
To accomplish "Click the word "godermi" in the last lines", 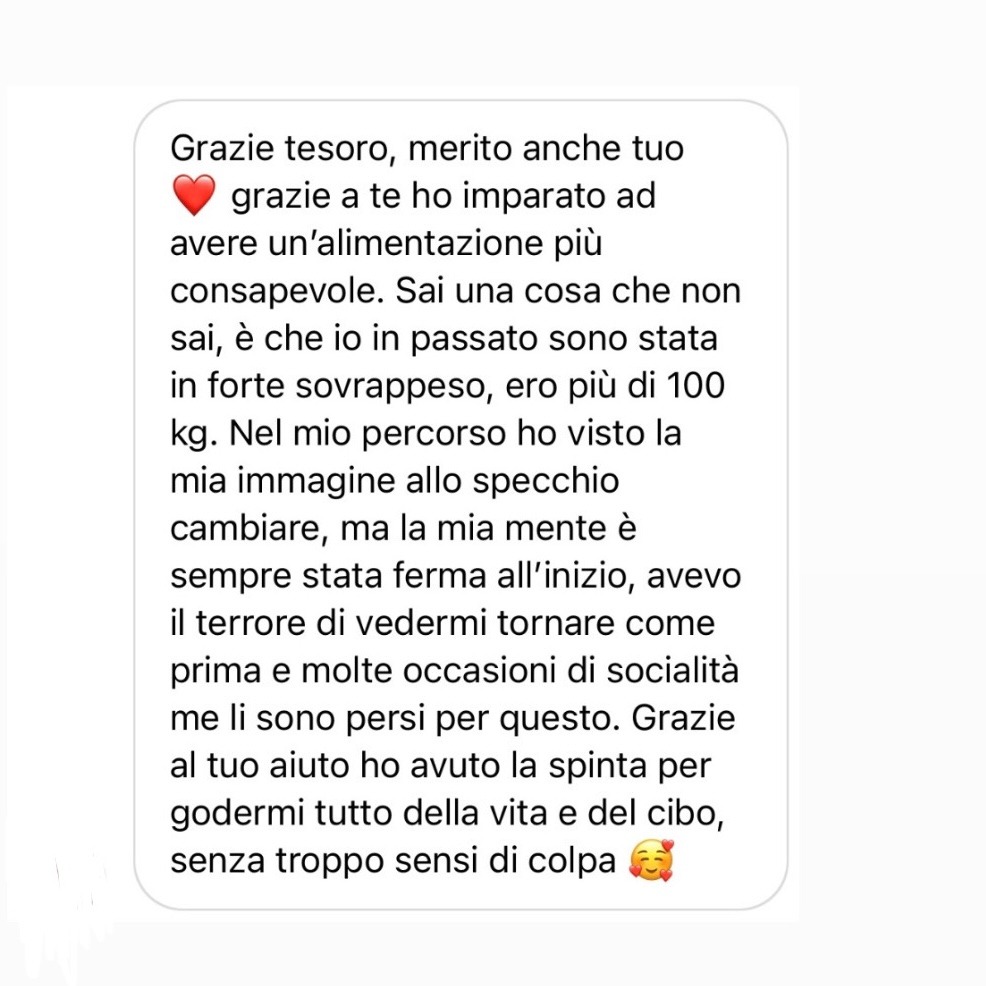I will coord(238,814).
